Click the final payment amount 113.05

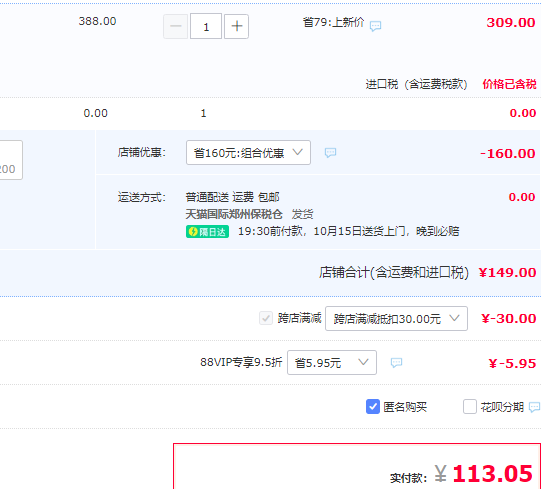pos(492,473)
